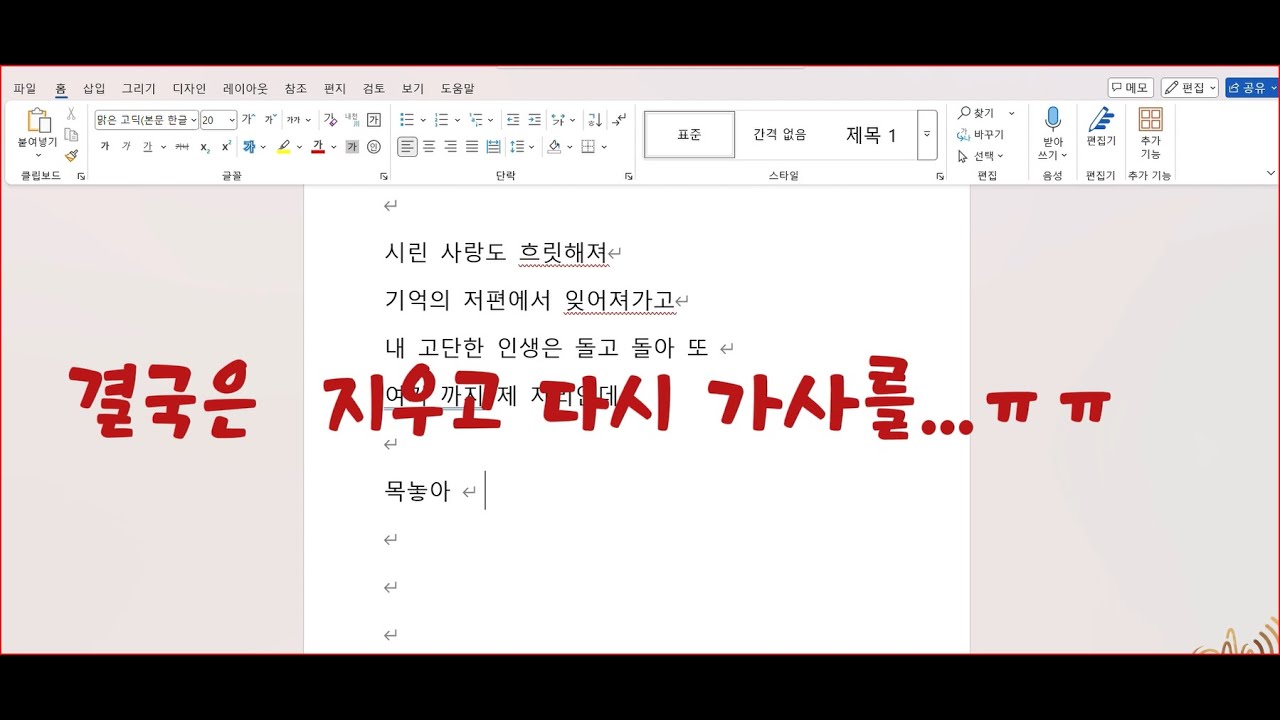Click the Justify alignment icon
Viewport: 1280px width, 720px height.
[472, 147]
